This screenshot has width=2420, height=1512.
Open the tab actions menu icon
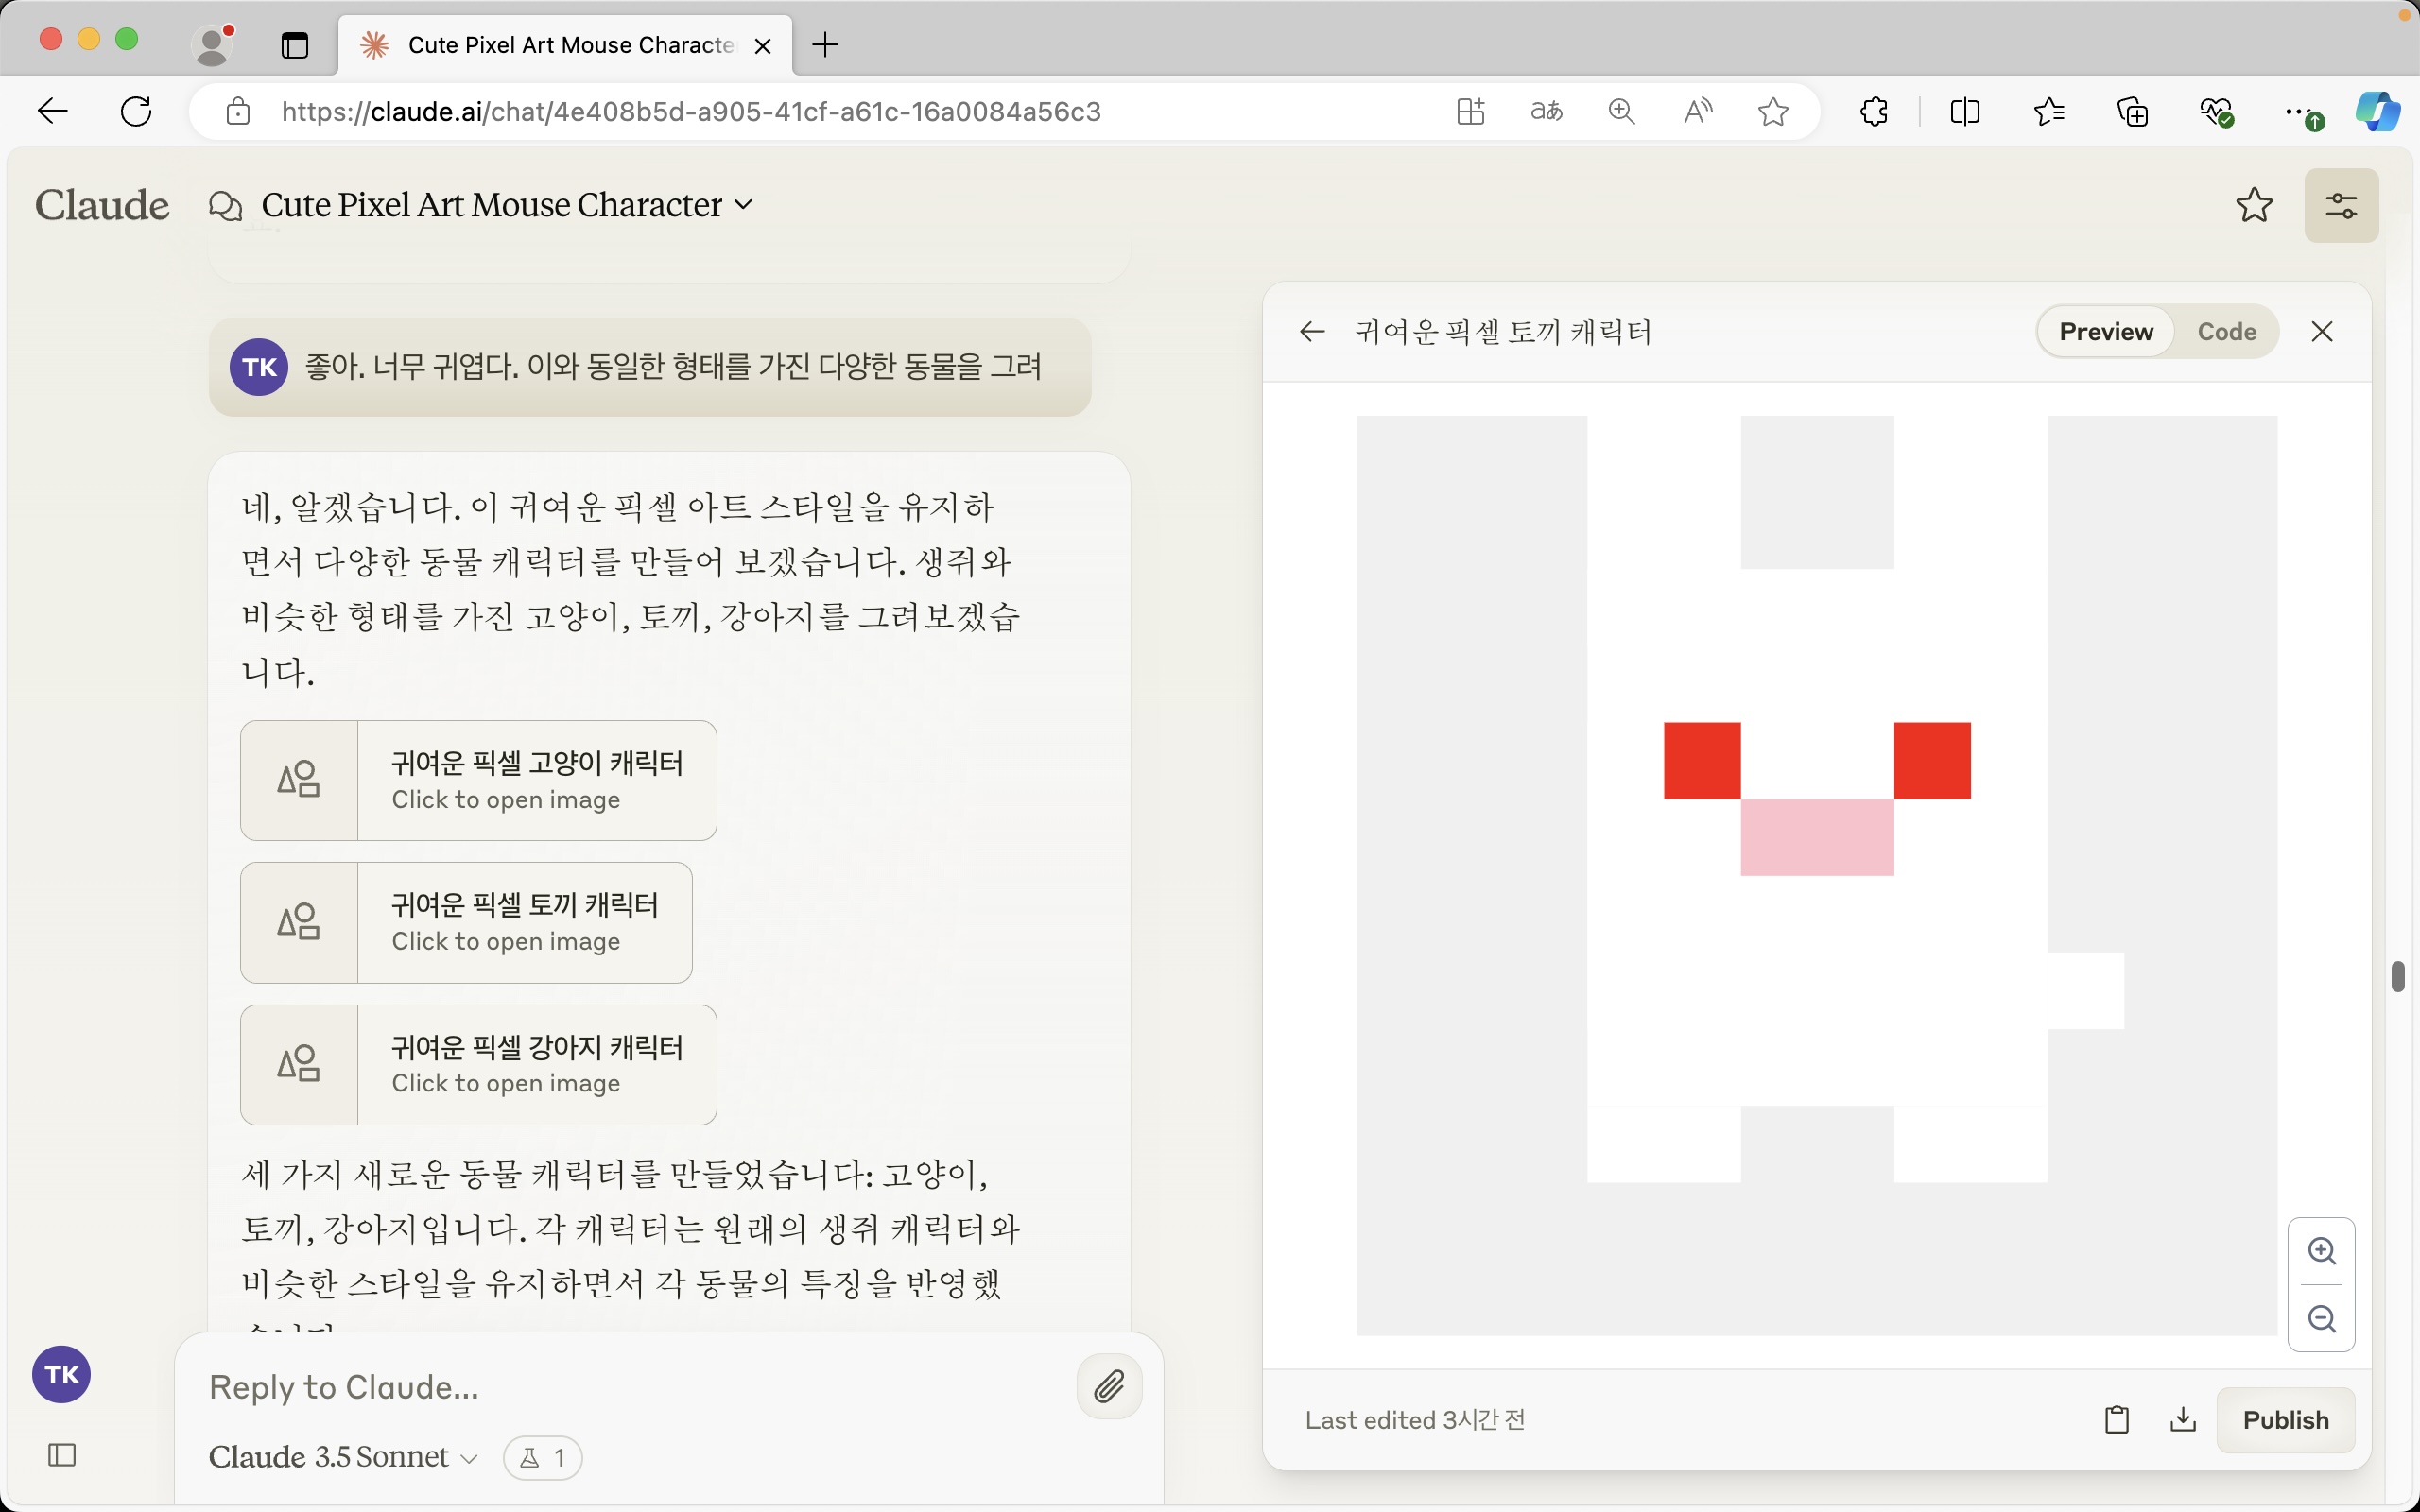295,45
